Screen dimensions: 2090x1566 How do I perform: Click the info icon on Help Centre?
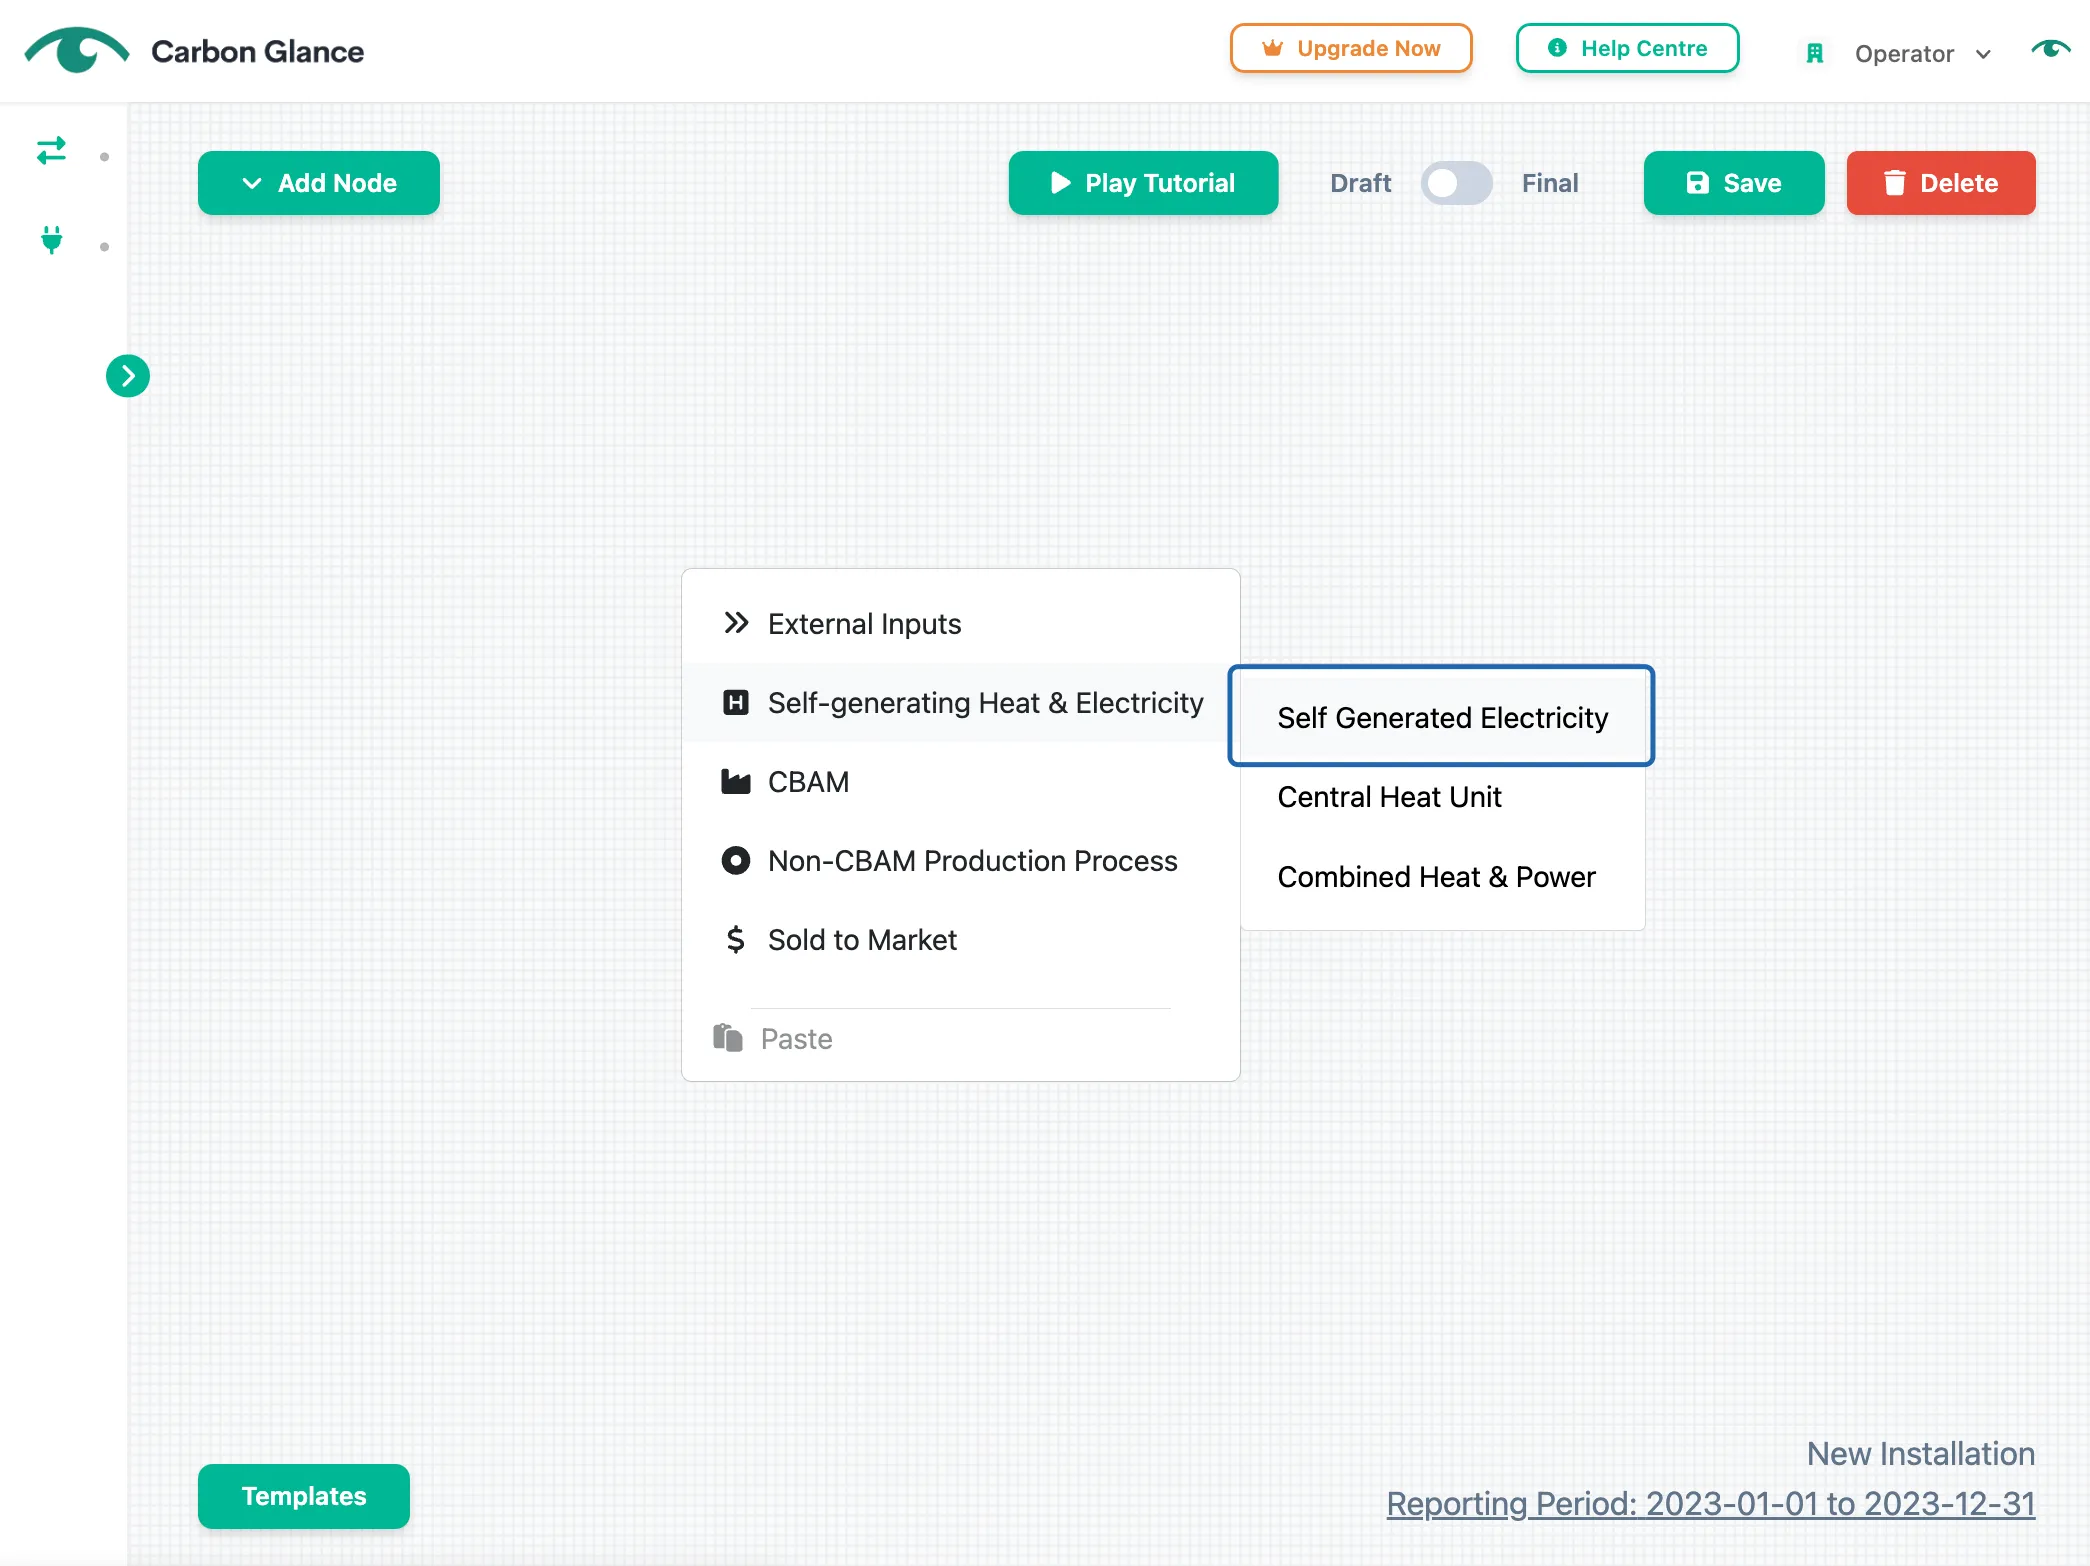click(x=1557, y=48)
